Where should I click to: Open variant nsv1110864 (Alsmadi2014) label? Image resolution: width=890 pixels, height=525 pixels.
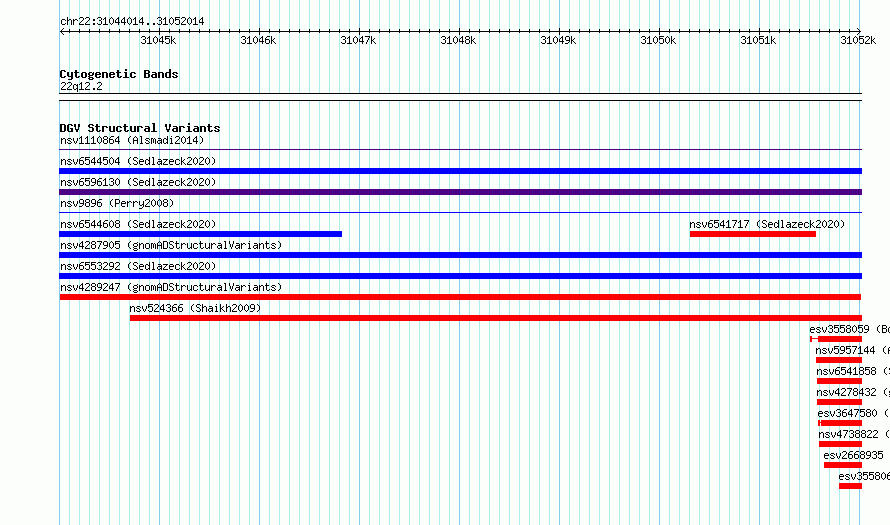point(132,140)
